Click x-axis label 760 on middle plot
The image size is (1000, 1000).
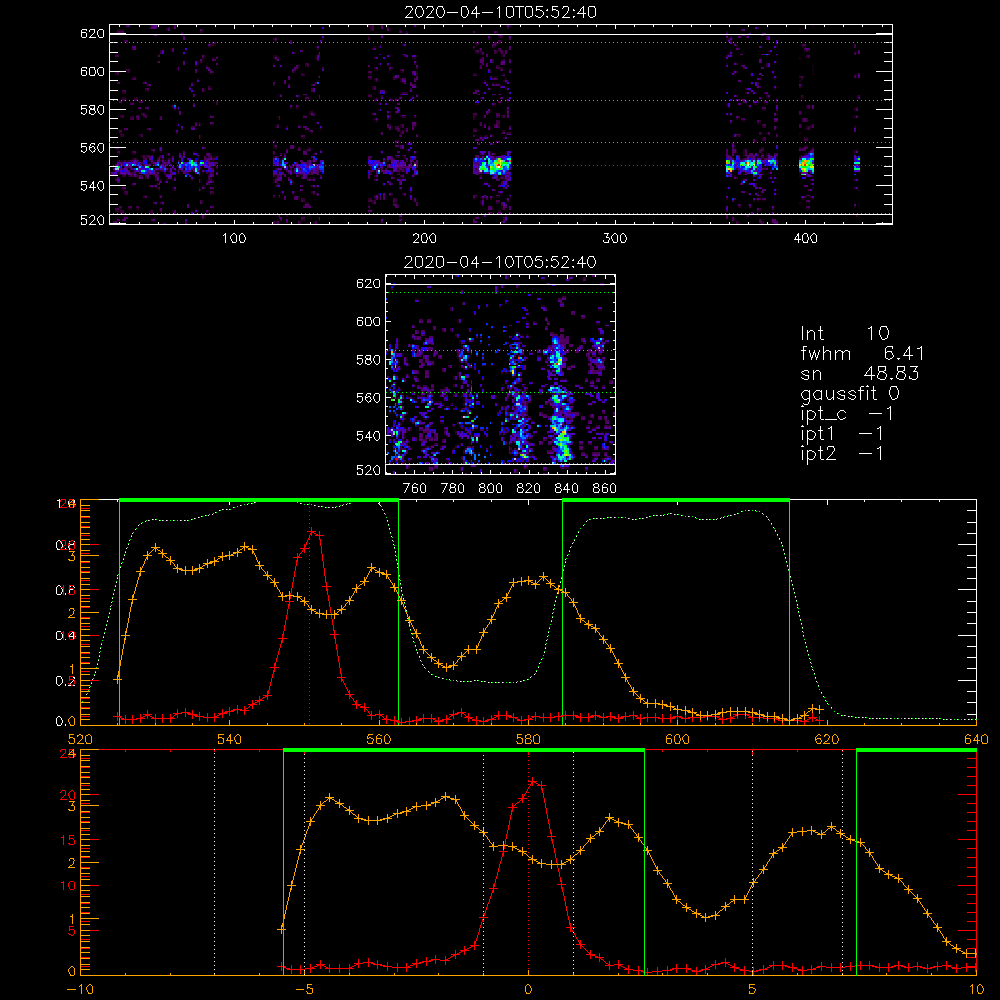coord(415,489)
